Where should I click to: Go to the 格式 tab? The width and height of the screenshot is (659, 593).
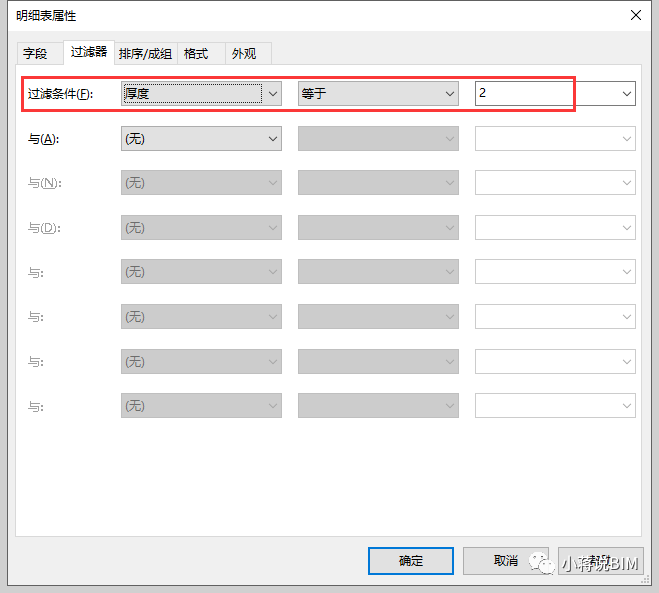[201, 53]
